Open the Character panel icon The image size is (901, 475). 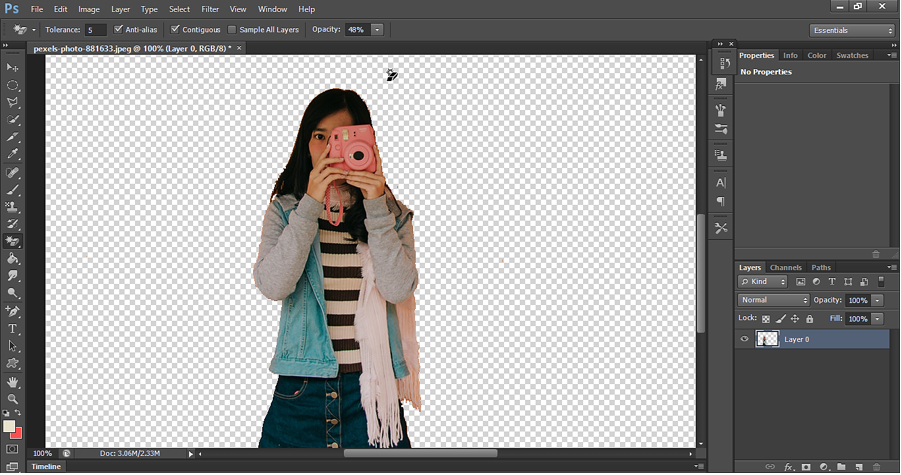721,183
